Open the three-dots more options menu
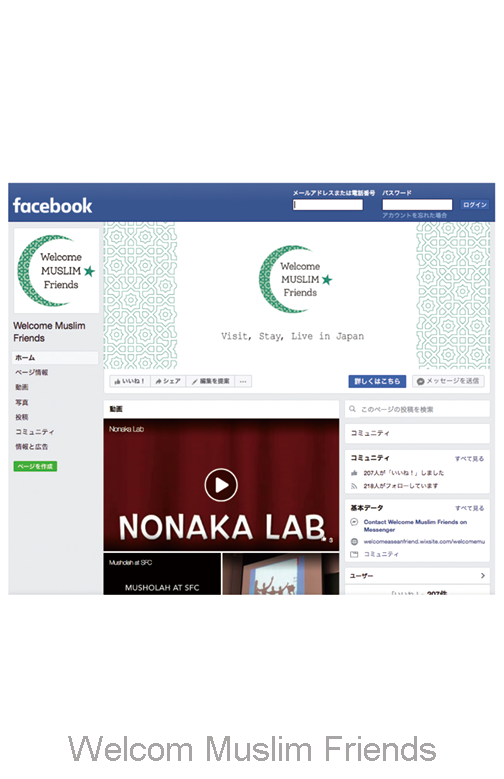This screenshot has width=504, height=779. point(243,381)
